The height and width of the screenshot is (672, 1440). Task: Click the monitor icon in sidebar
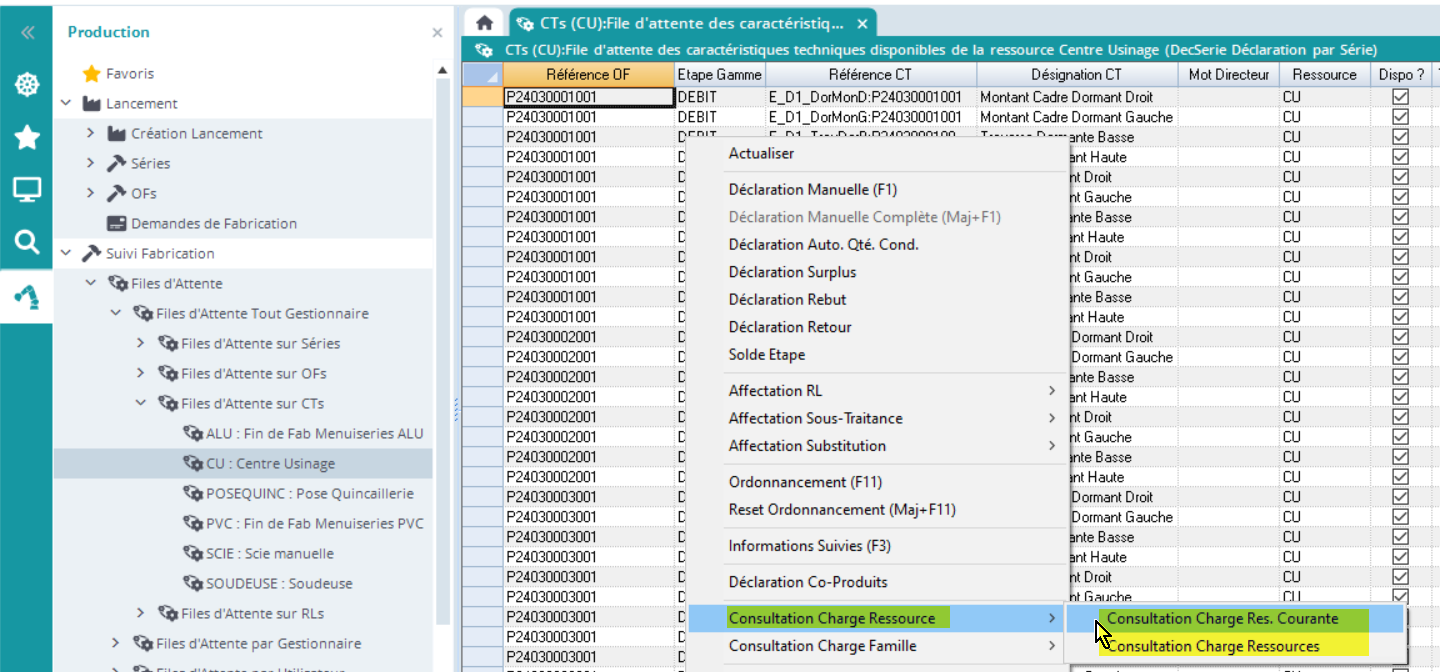pyautogui.click(x=27, y=189)
